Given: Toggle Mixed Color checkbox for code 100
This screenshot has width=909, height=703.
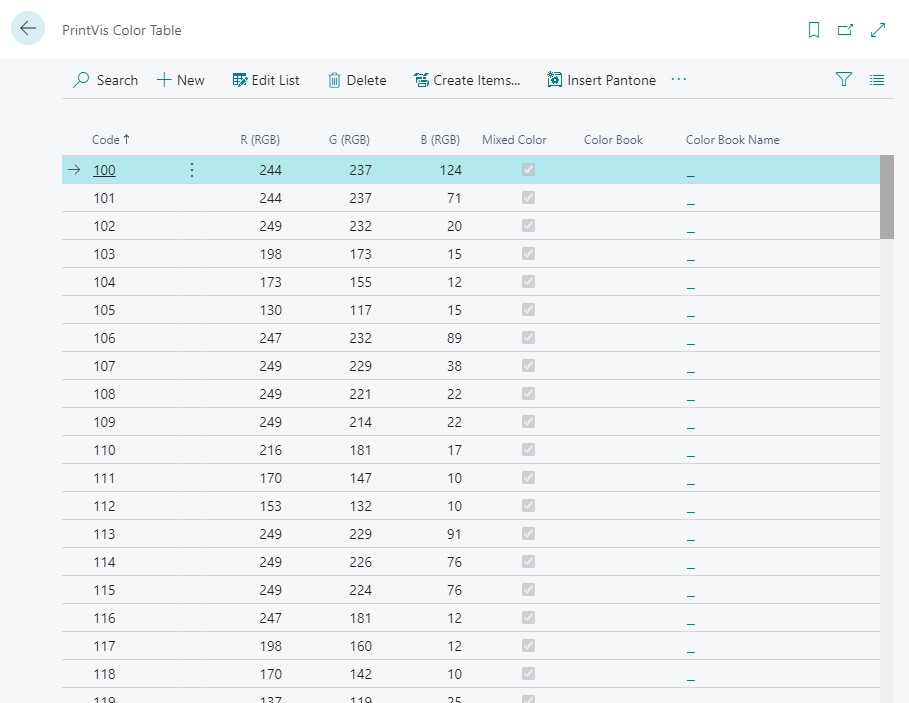Looking at the screenshot, I should pyautogui.click(x=528, y=169).
